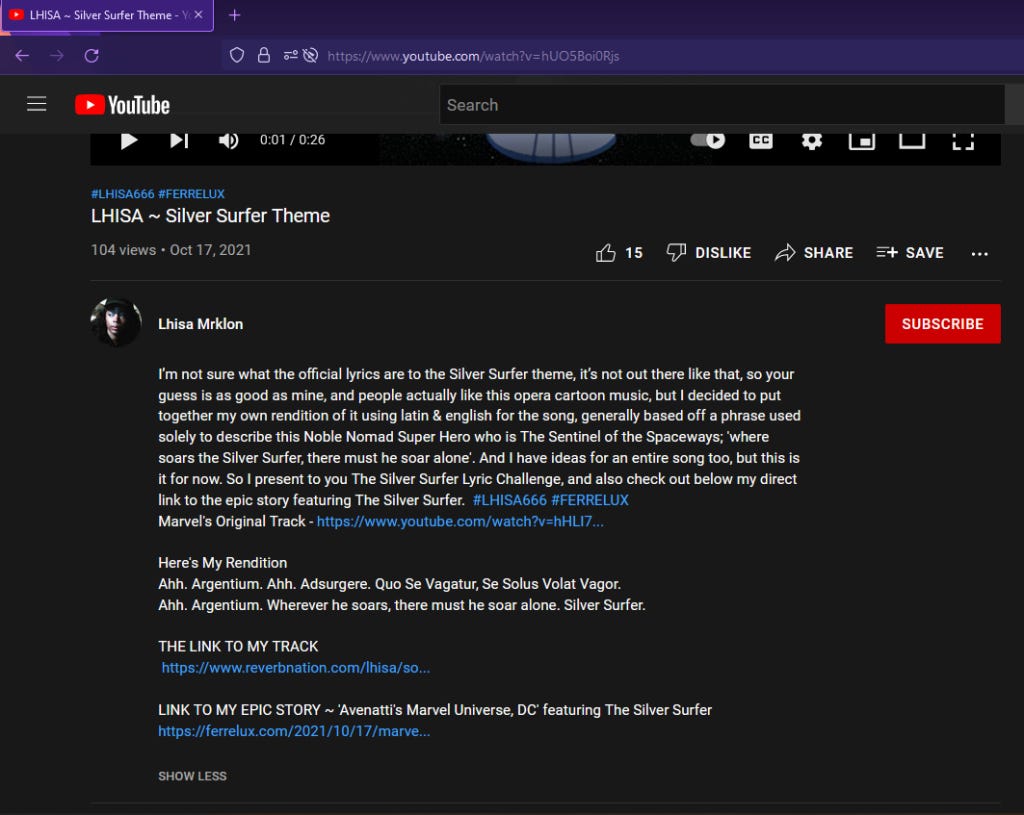Image resolution: width=1024 pixels, height=815 pixels.
Task: Click the browser back arrow
Action: [22, 56]
